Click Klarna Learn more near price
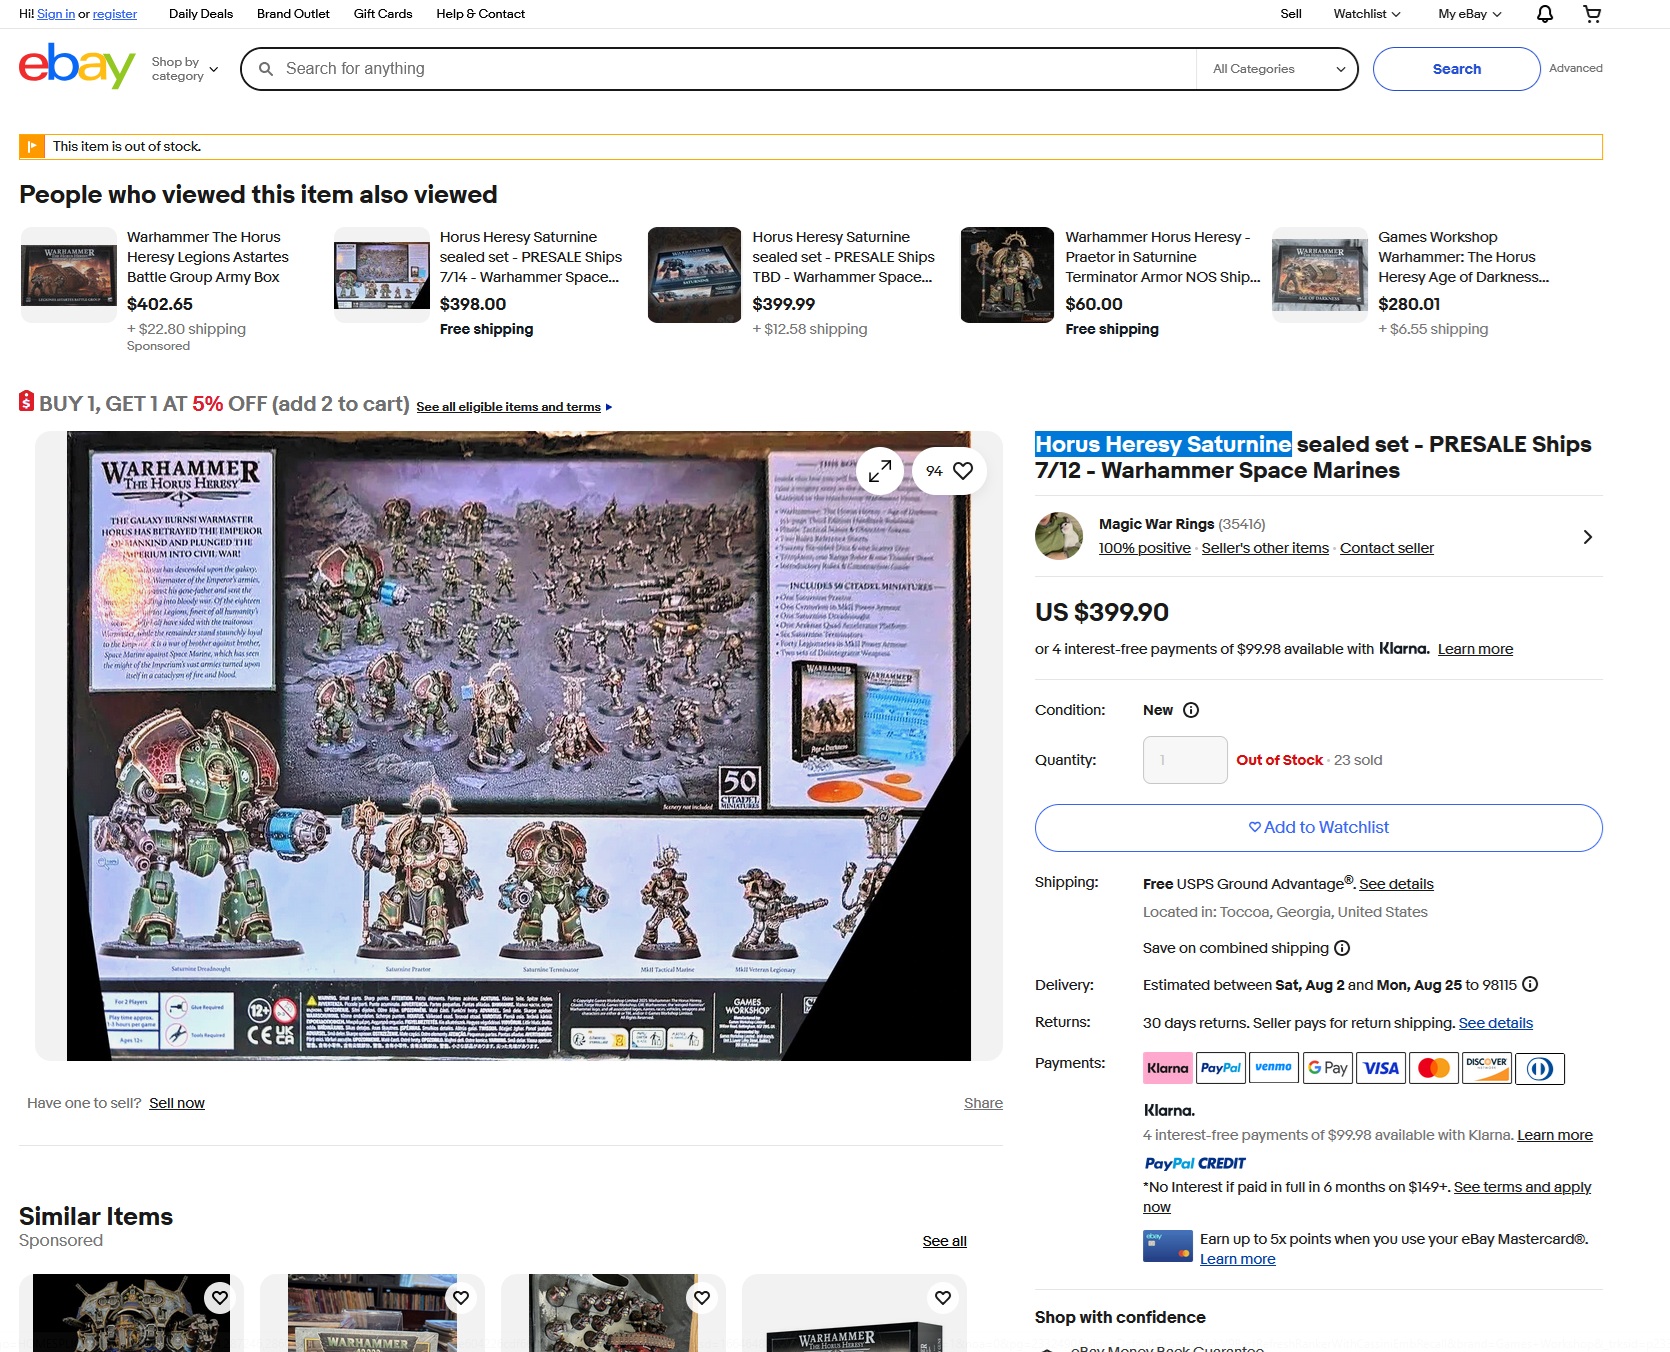This screenshot has width=1670, height=1352. click(1475, 649)
